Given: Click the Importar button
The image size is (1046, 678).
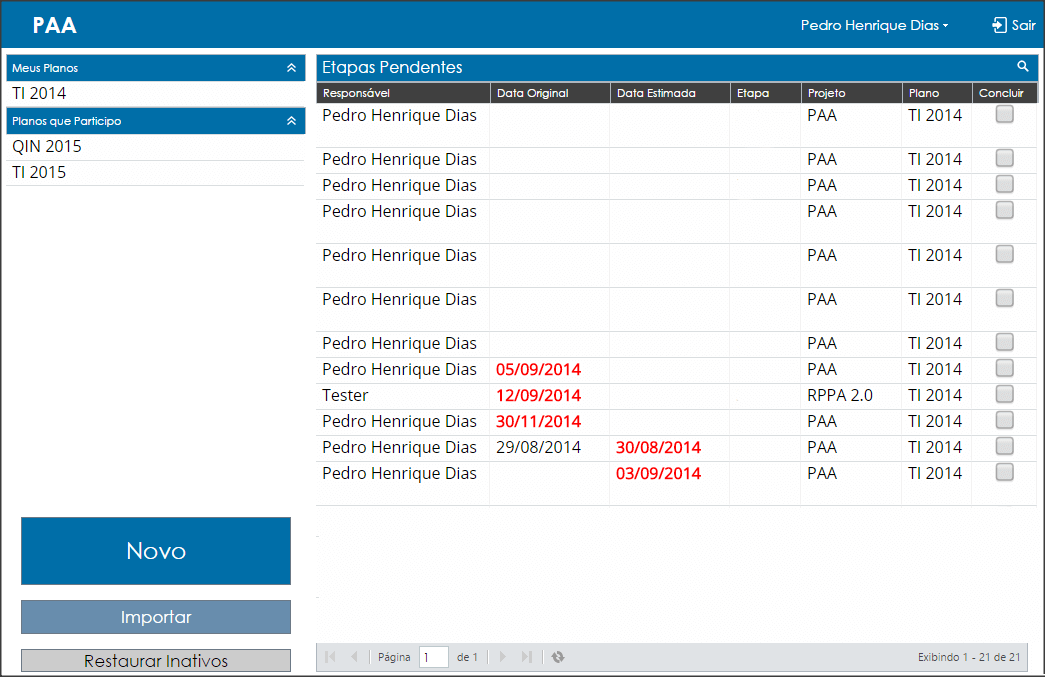Looking at the screenshot, I should click(x=156, y=617).
